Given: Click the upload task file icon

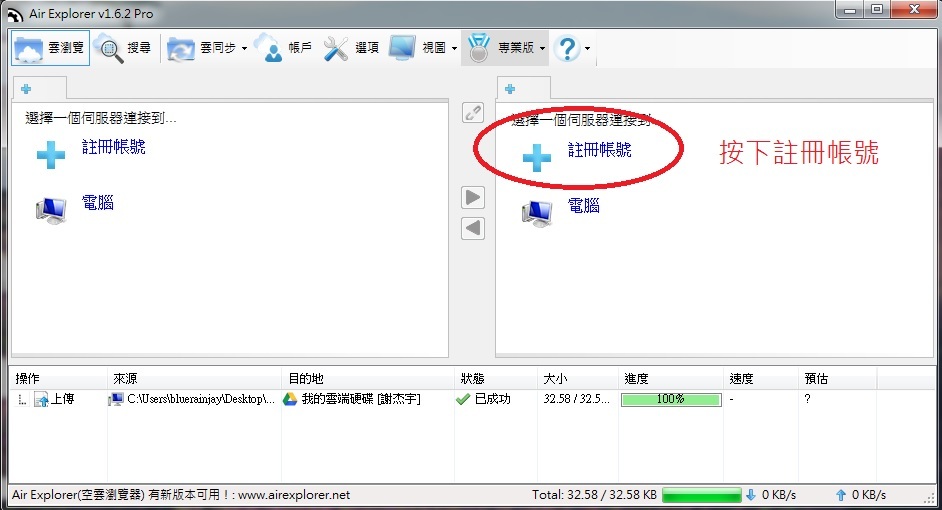Looking at the screenshot, I should [x=41, y=399].
